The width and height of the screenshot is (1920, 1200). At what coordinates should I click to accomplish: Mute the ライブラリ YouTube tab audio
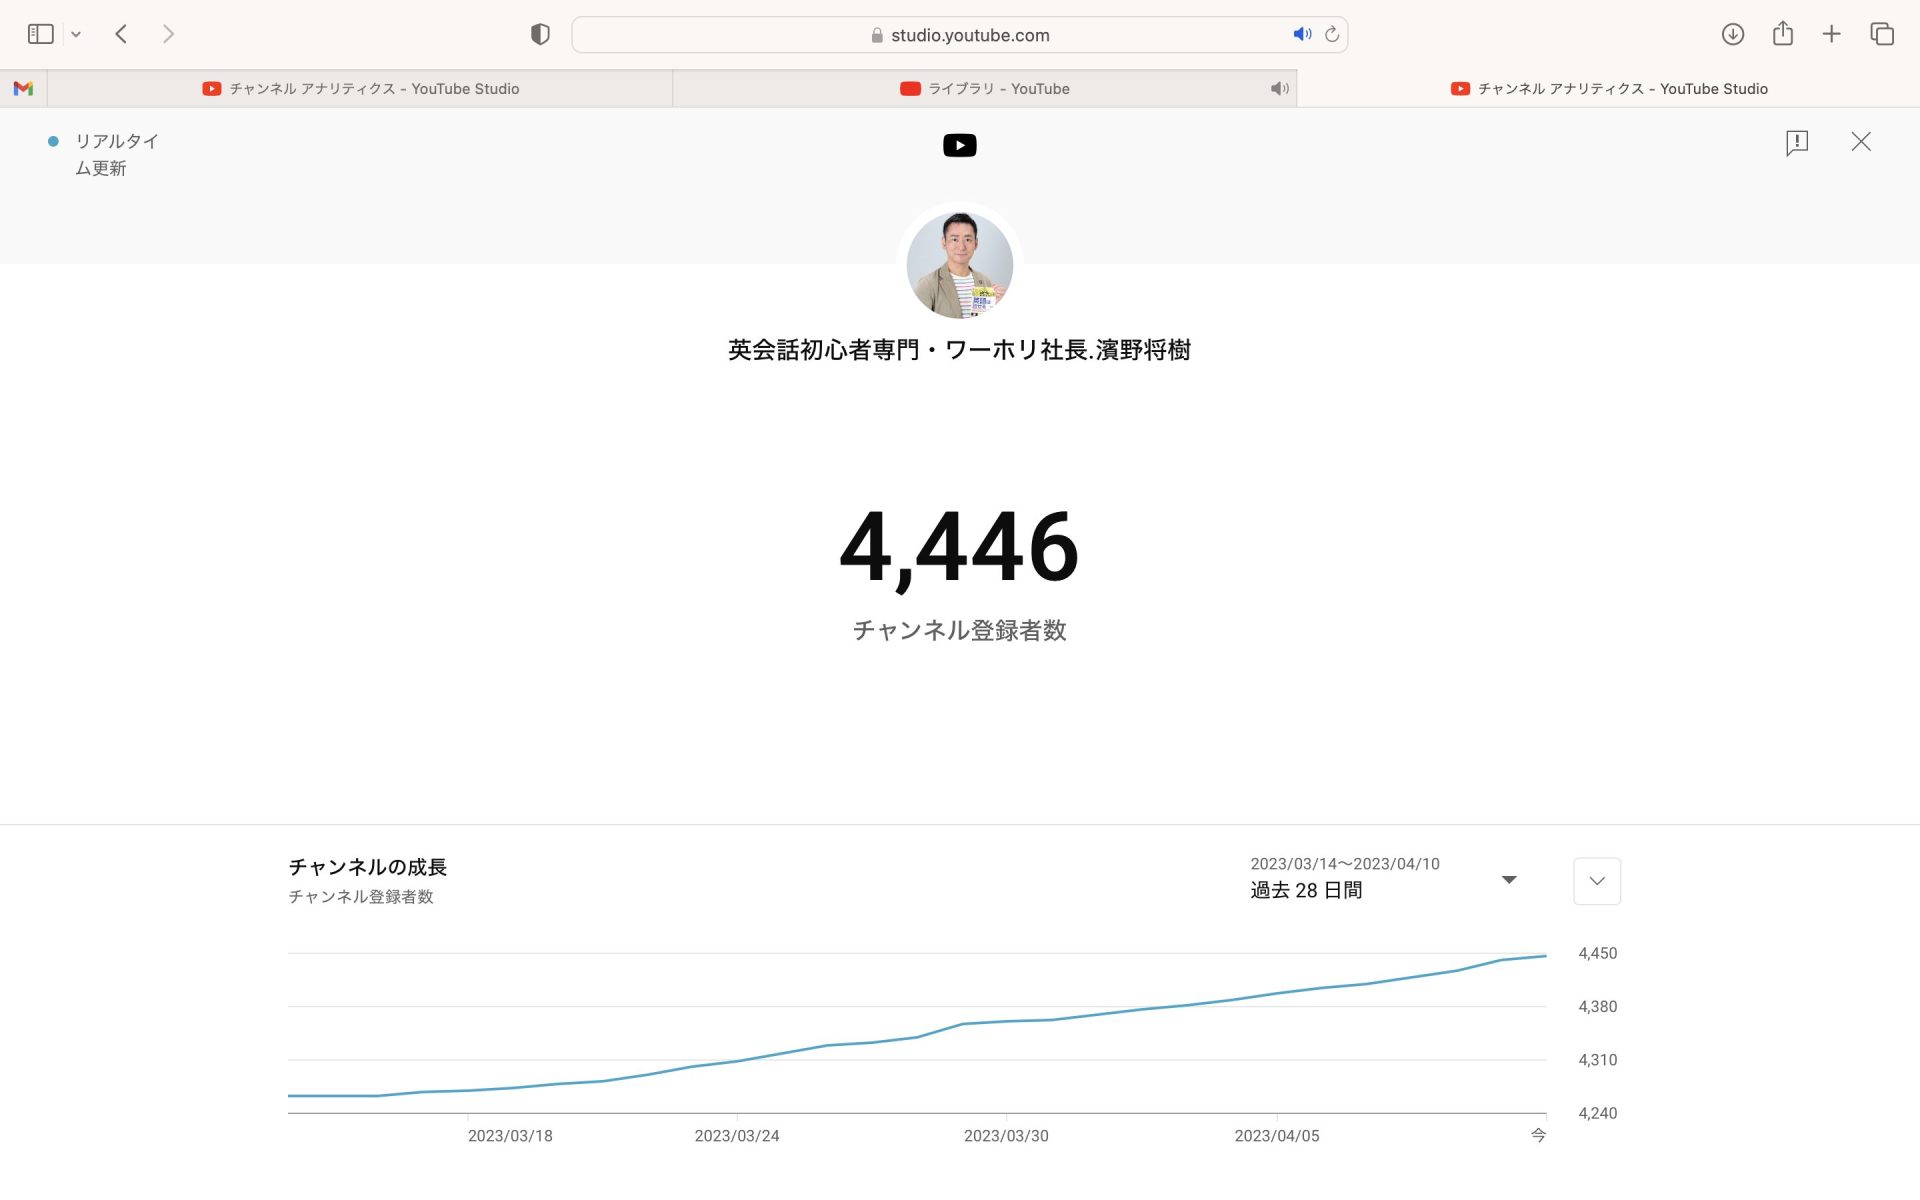pos(1279,89)
